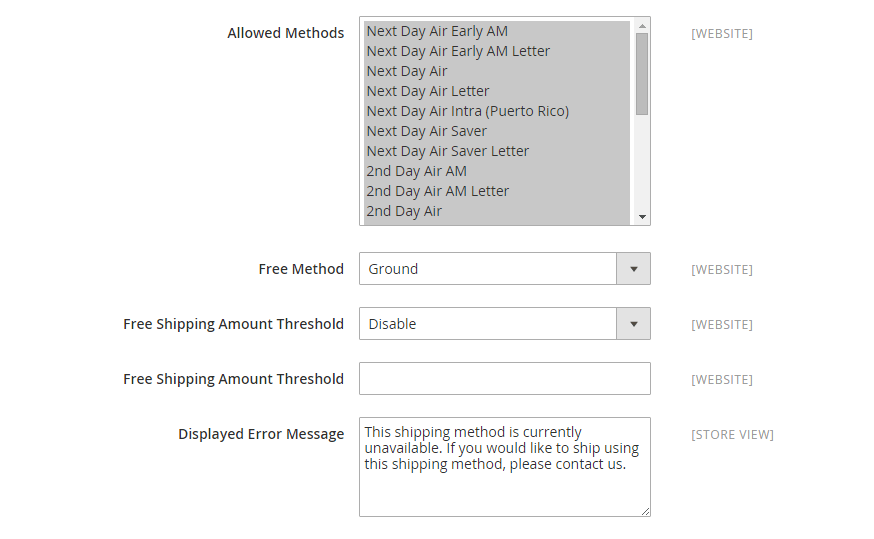Image resolution: width=874 pixels, height=539 pixels.
Task: Choose Next Day Air Saver Letter
Action: [x=448, y=151]
